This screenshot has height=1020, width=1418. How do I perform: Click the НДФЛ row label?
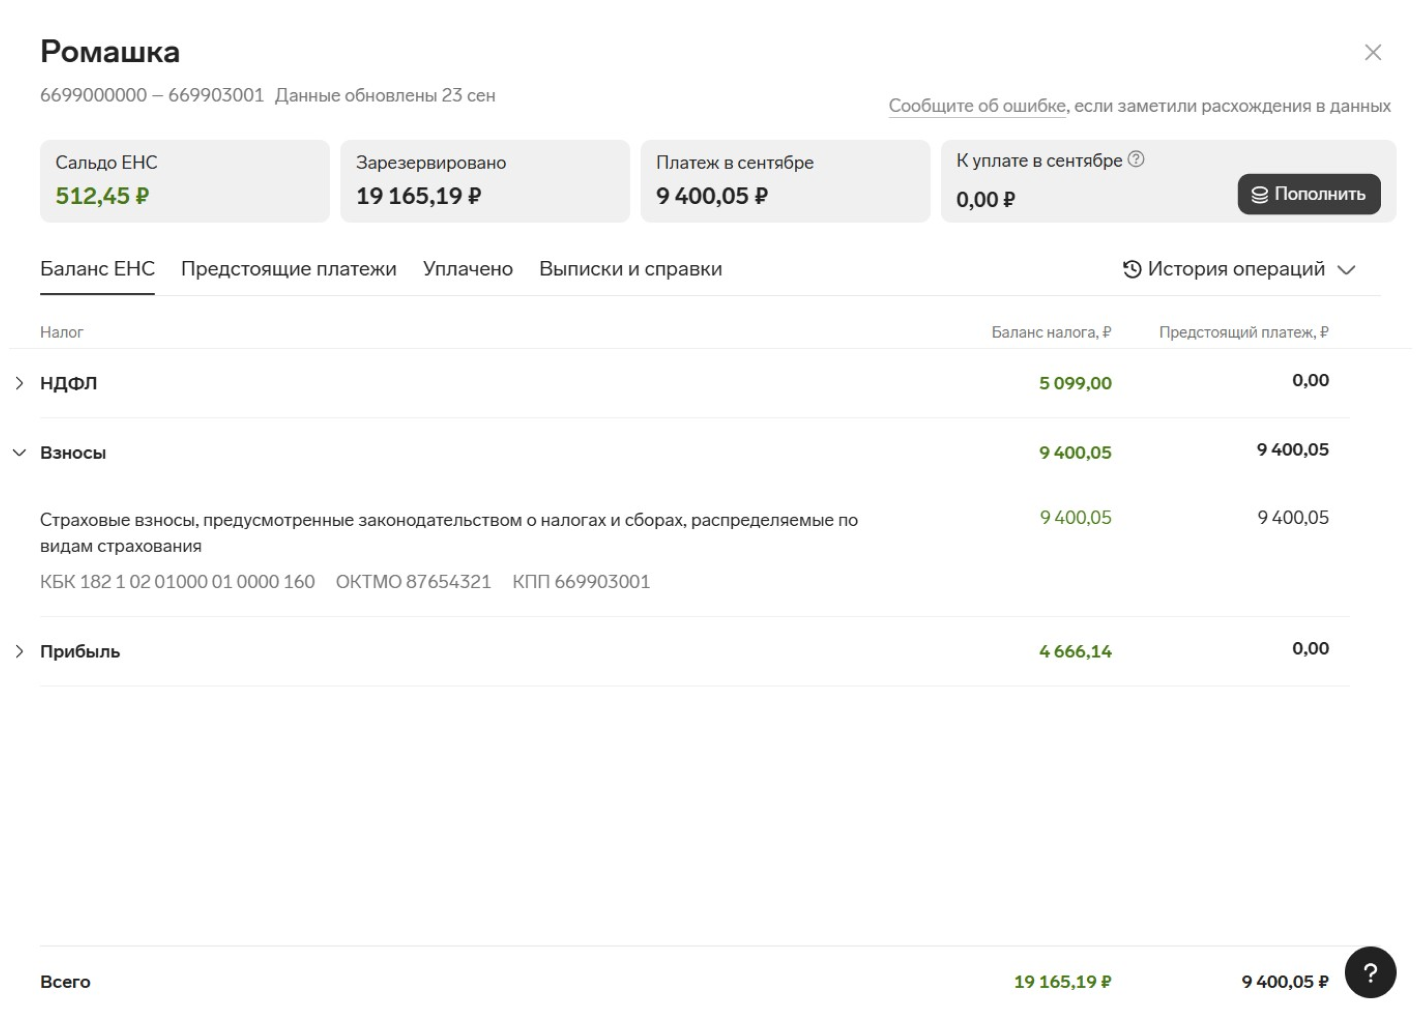tap(69, 383)
